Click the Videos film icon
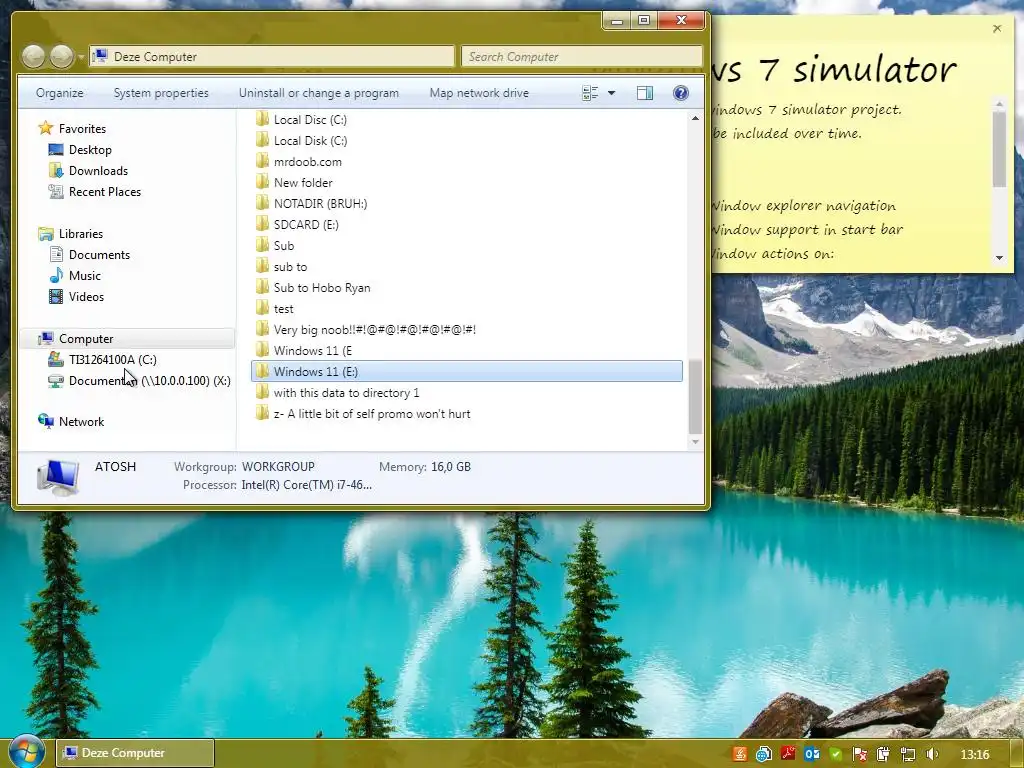The image size is (1024, 768). [56, 296]
